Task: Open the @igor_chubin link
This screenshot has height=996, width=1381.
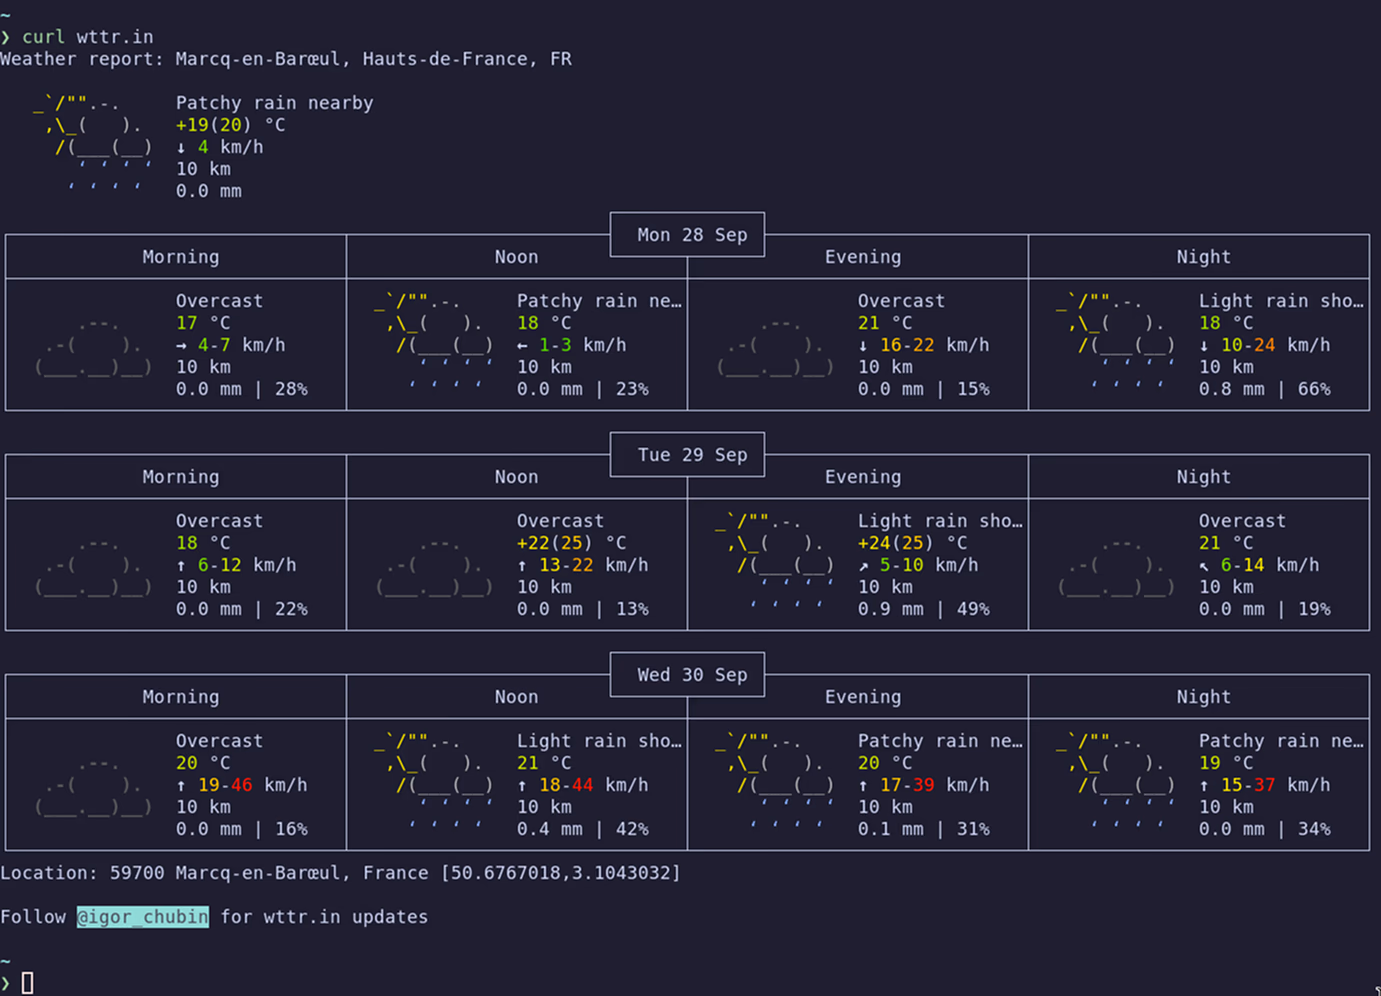Action: tap(143, 917)
